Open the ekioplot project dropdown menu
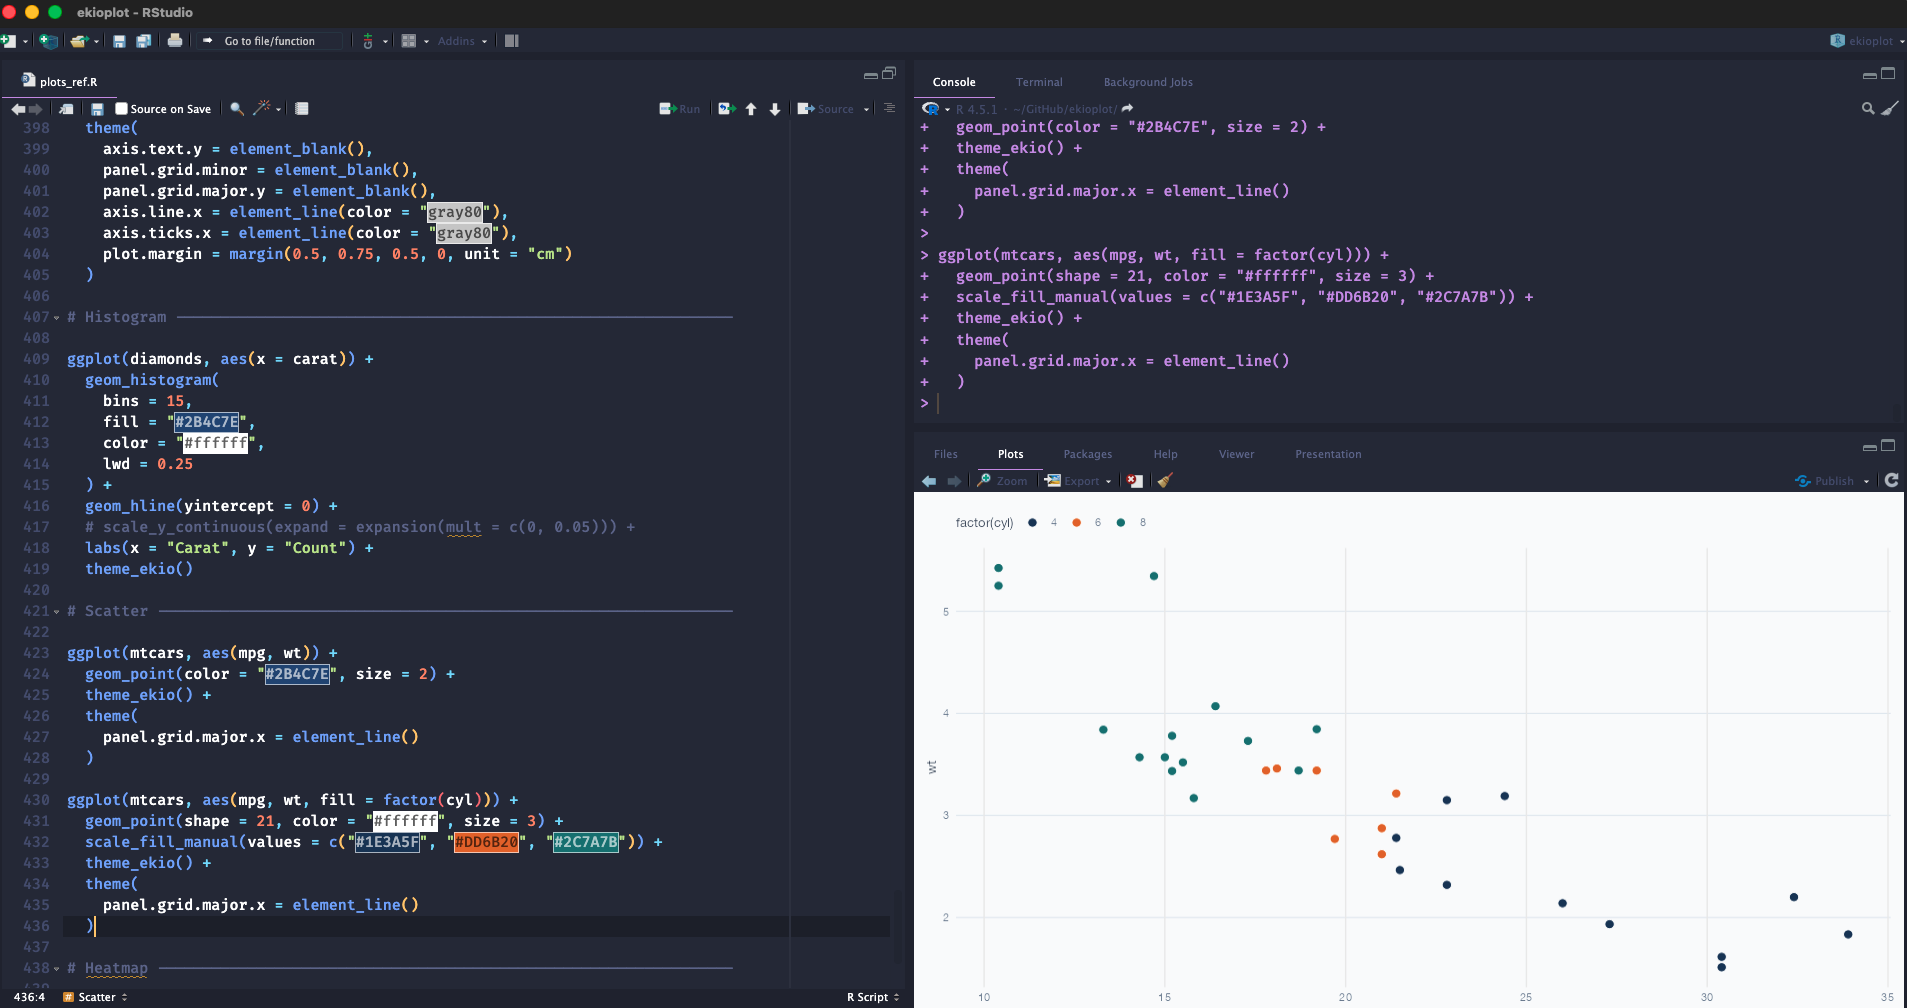 [x=1868, y=41]
